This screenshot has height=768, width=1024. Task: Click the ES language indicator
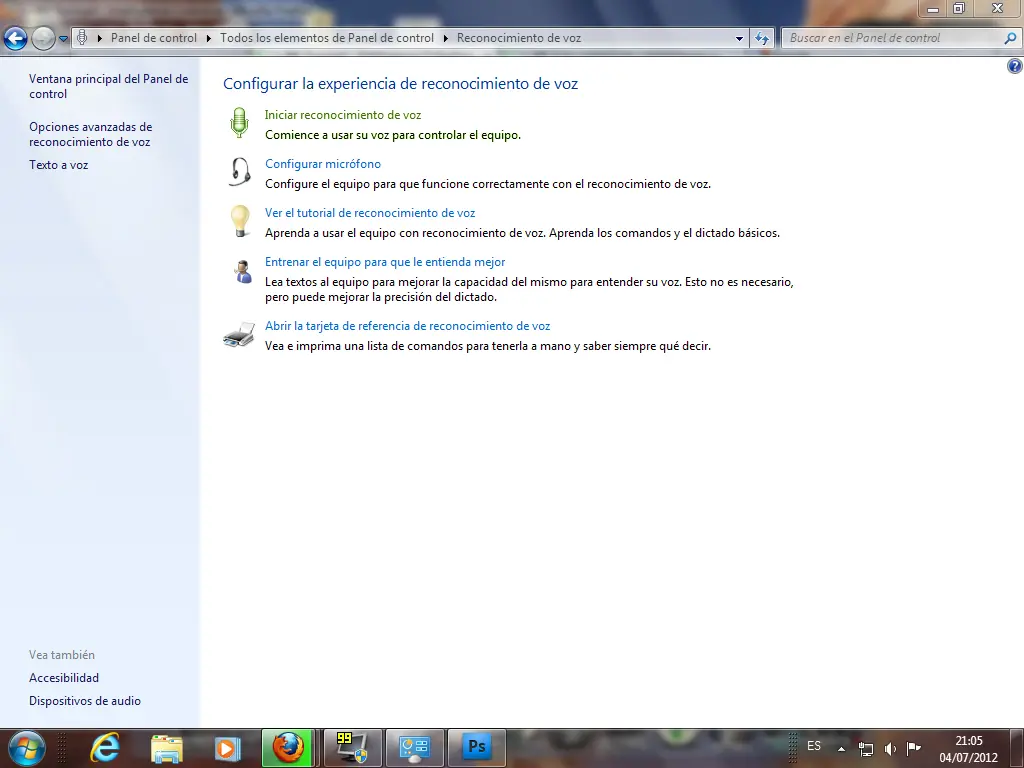click(814, 746)
